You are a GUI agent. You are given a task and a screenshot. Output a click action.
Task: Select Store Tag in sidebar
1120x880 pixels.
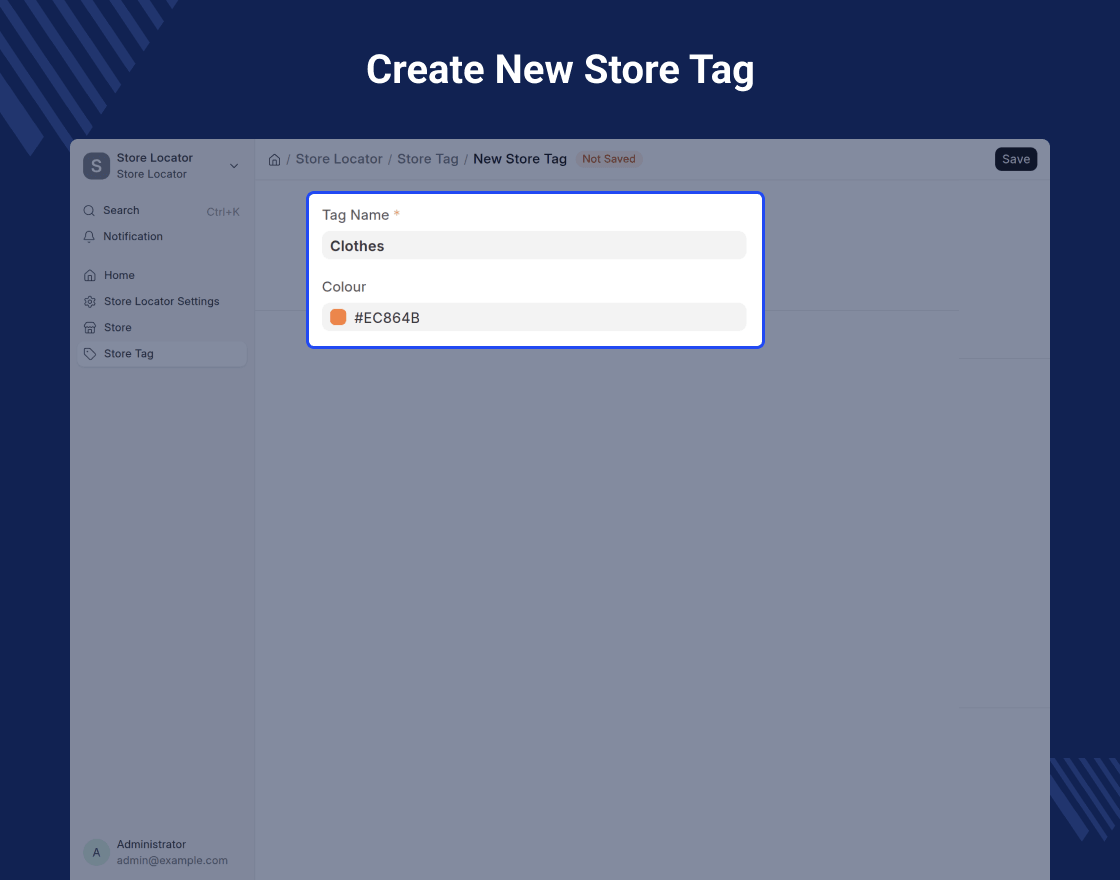point(161,354)
